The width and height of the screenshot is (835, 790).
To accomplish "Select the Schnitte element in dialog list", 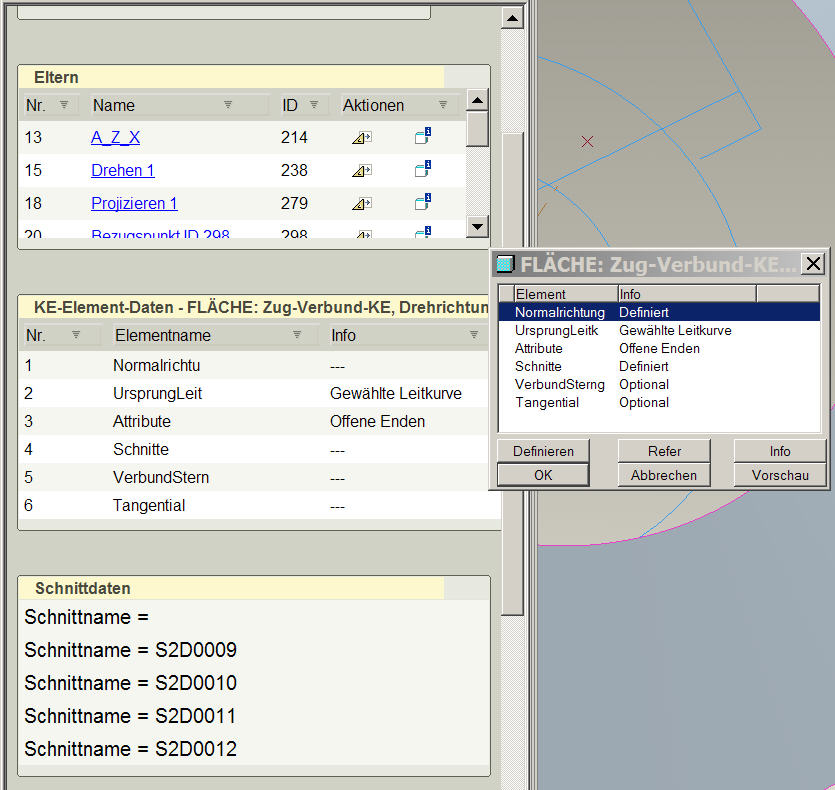I will point(538,367).
